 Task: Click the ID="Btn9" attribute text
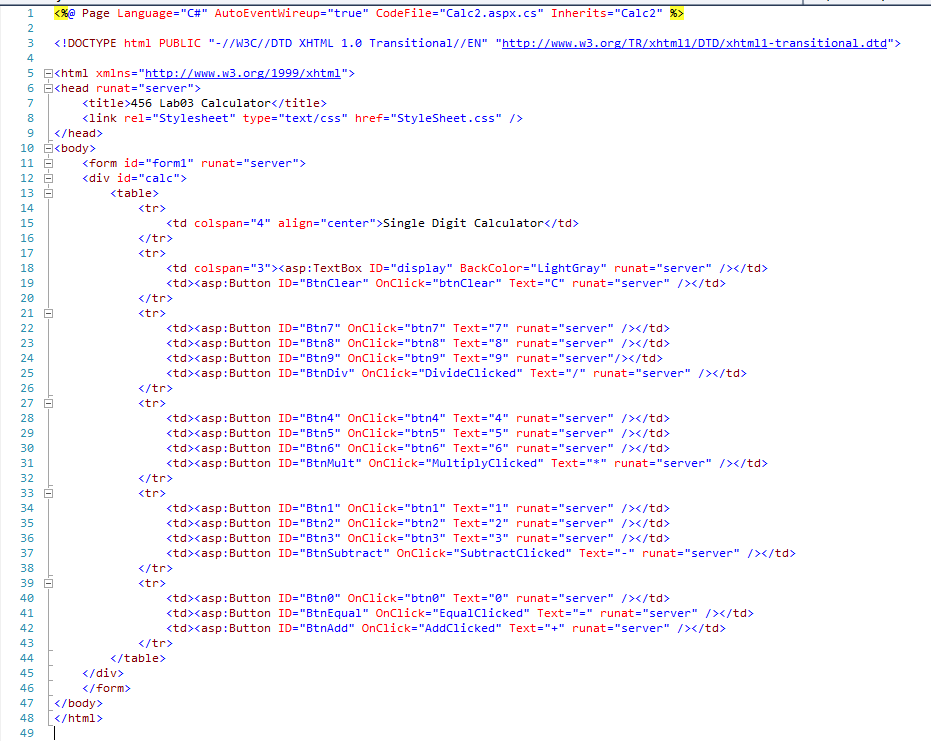[x=309, y=359]
